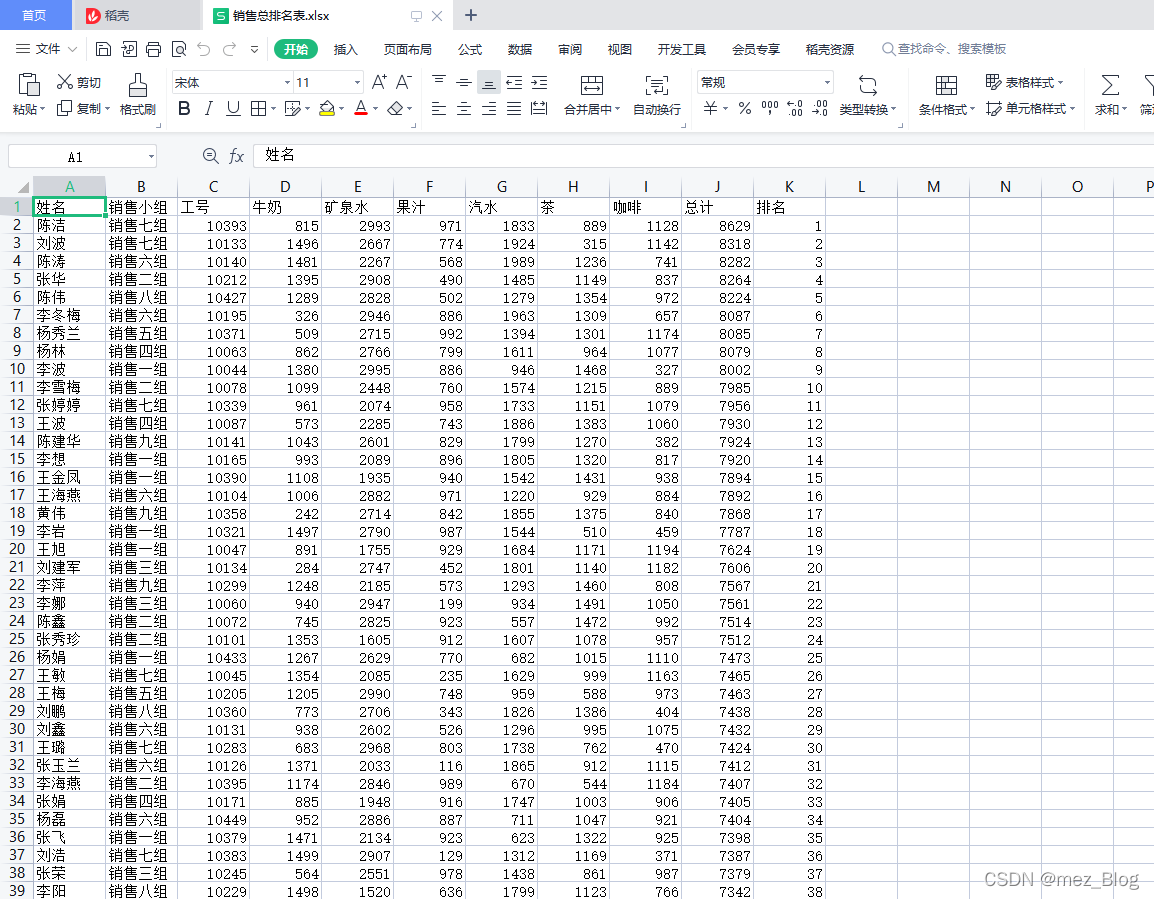The height and width of the screenshot is (899, 1154).
Task: Apply the red font color
Action: (361, 109)
